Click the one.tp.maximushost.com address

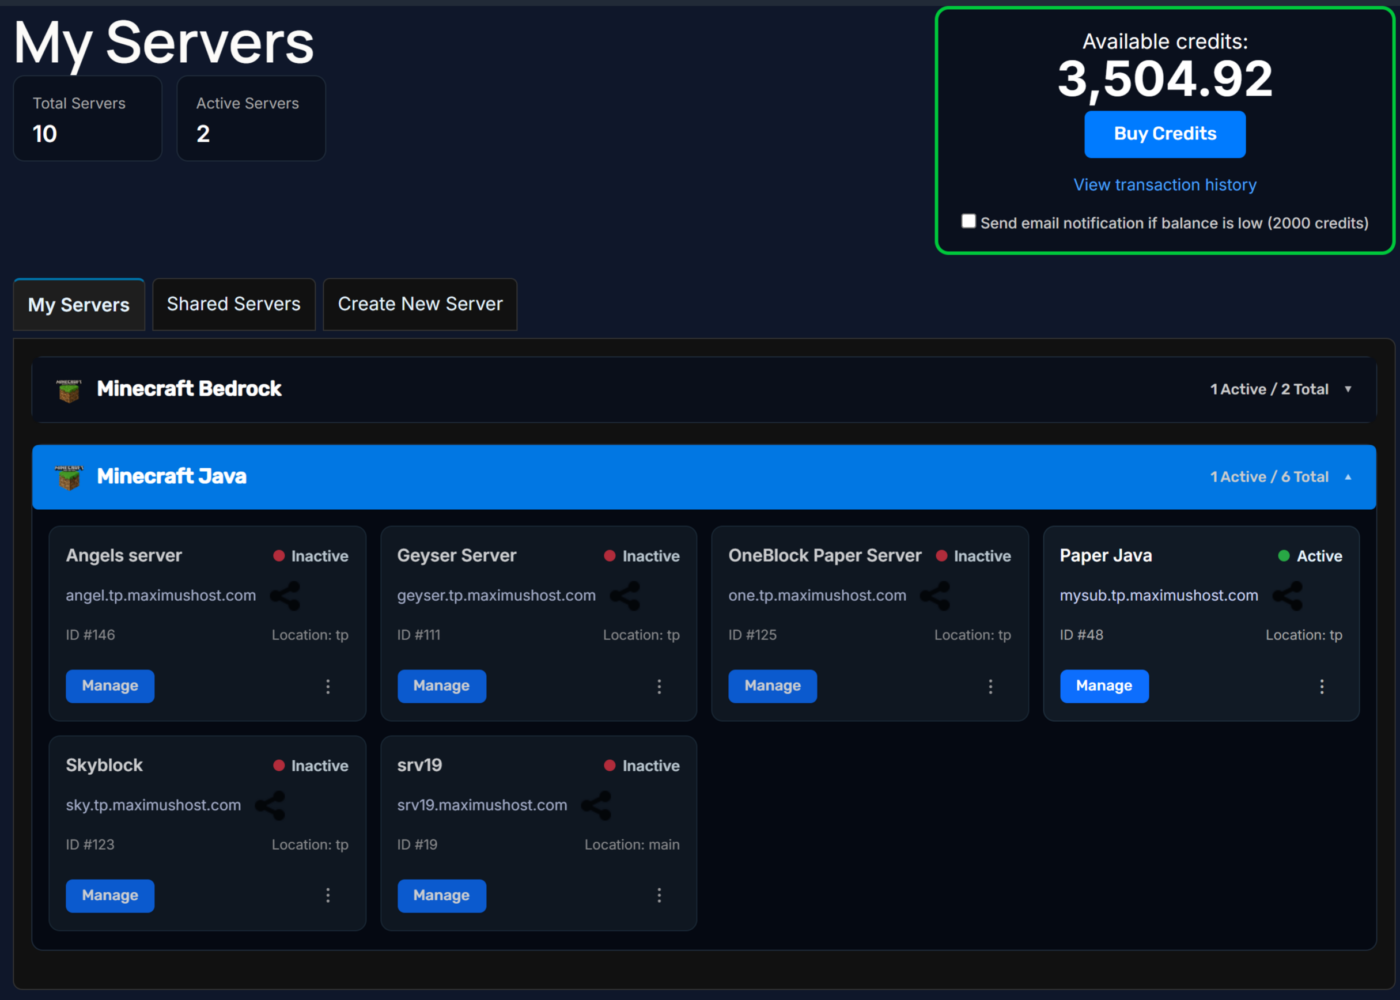[x=817, y=596]
